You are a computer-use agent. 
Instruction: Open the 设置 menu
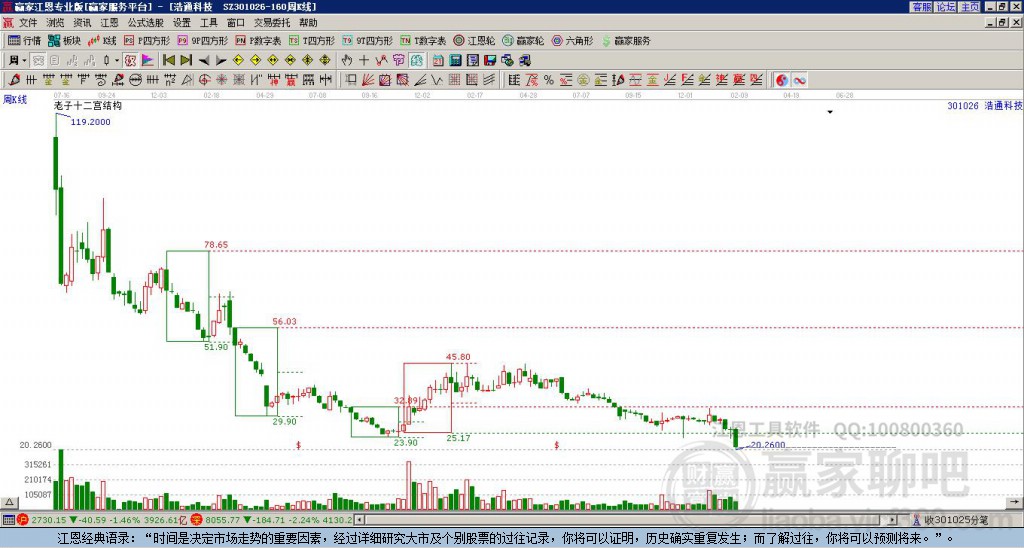pyautogui.click(x=182, y=23)
